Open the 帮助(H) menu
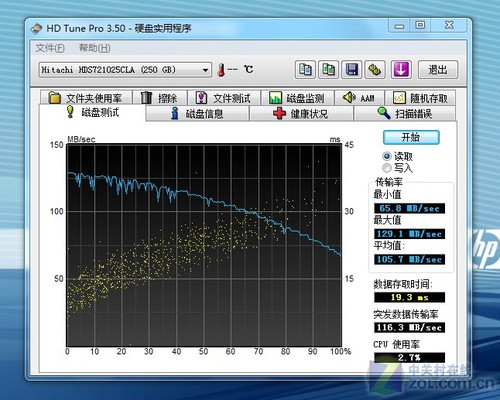The height and width of the screenshot is (400, 500). pyautogui.click(x=94, y=48)
